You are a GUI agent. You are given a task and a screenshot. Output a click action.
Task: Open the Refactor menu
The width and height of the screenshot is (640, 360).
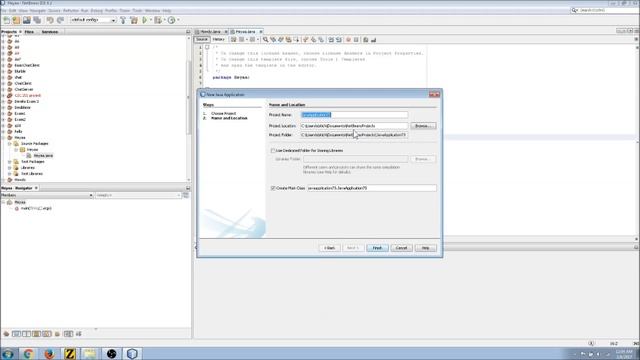pos(71,11)
